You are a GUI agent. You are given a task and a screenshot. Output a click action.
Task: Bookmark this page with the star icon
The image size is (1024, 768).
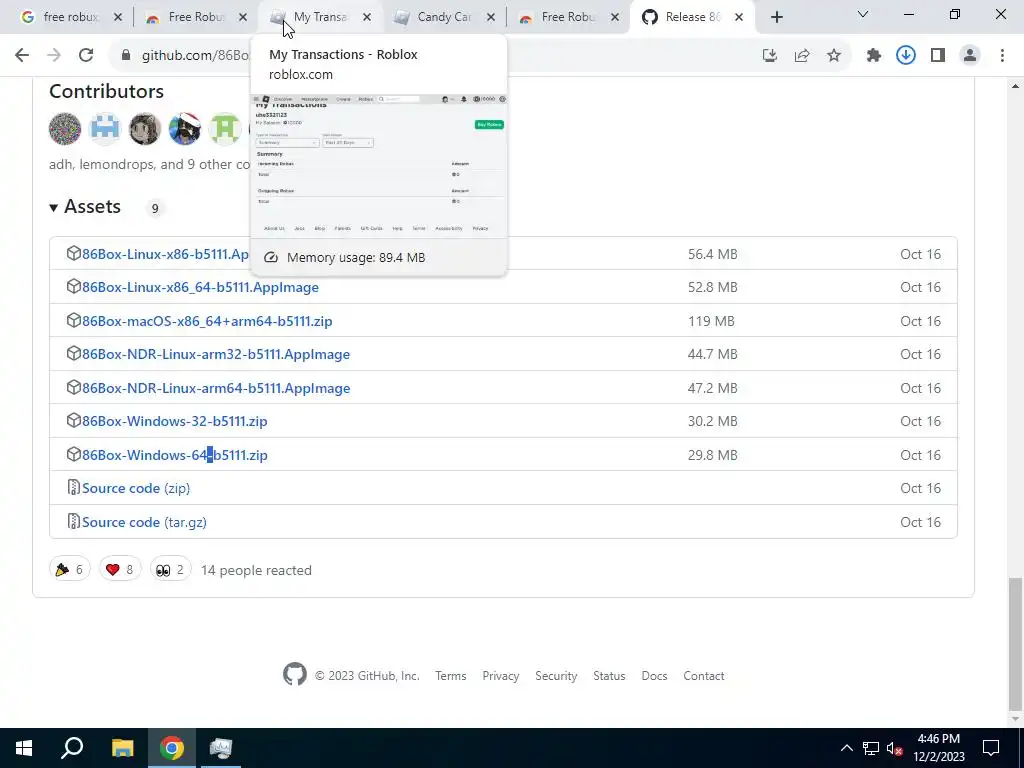[x=834, y=56]
